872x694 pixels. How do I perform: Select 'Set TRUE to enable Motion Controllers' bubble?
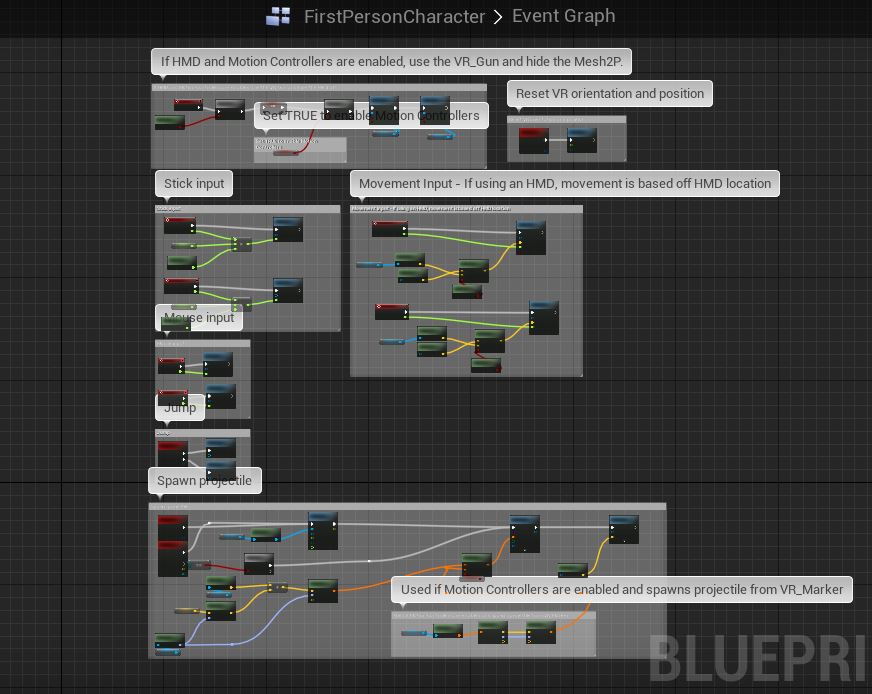[x=371, y=116]
